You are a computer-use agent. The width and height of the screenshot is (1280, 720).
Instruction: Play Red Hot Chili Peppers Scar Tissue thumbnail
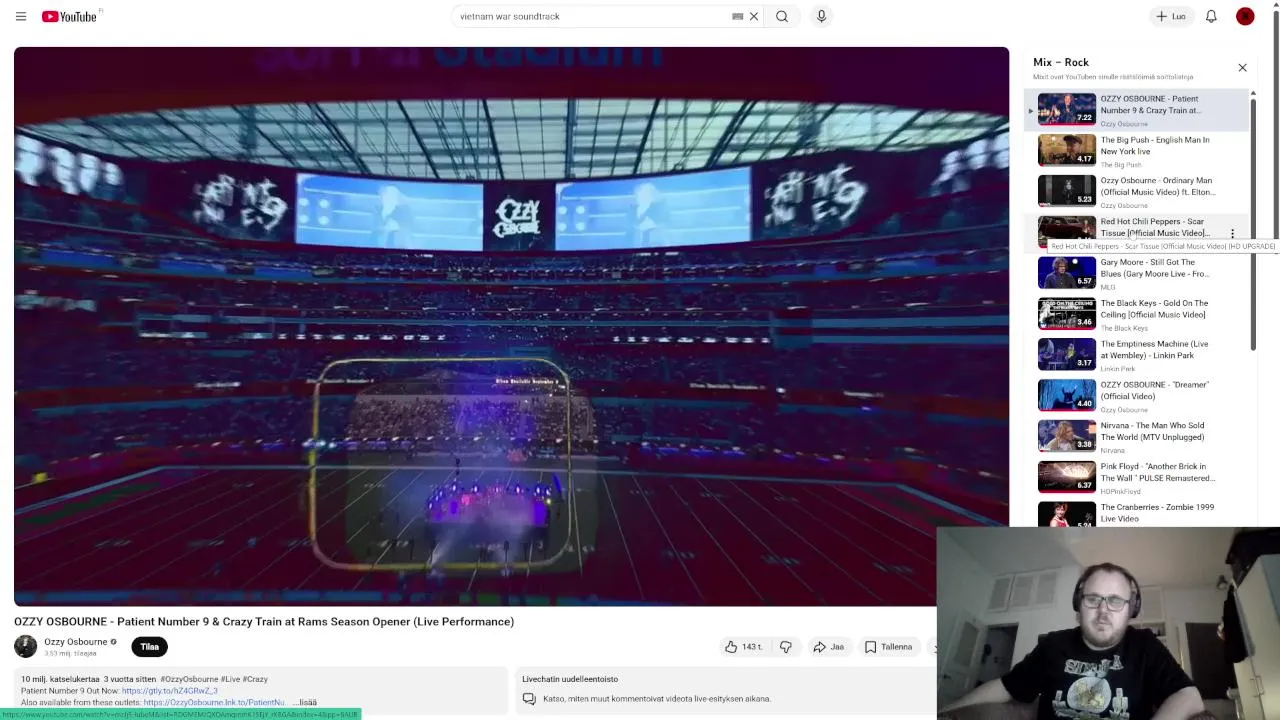[1066, 232]
